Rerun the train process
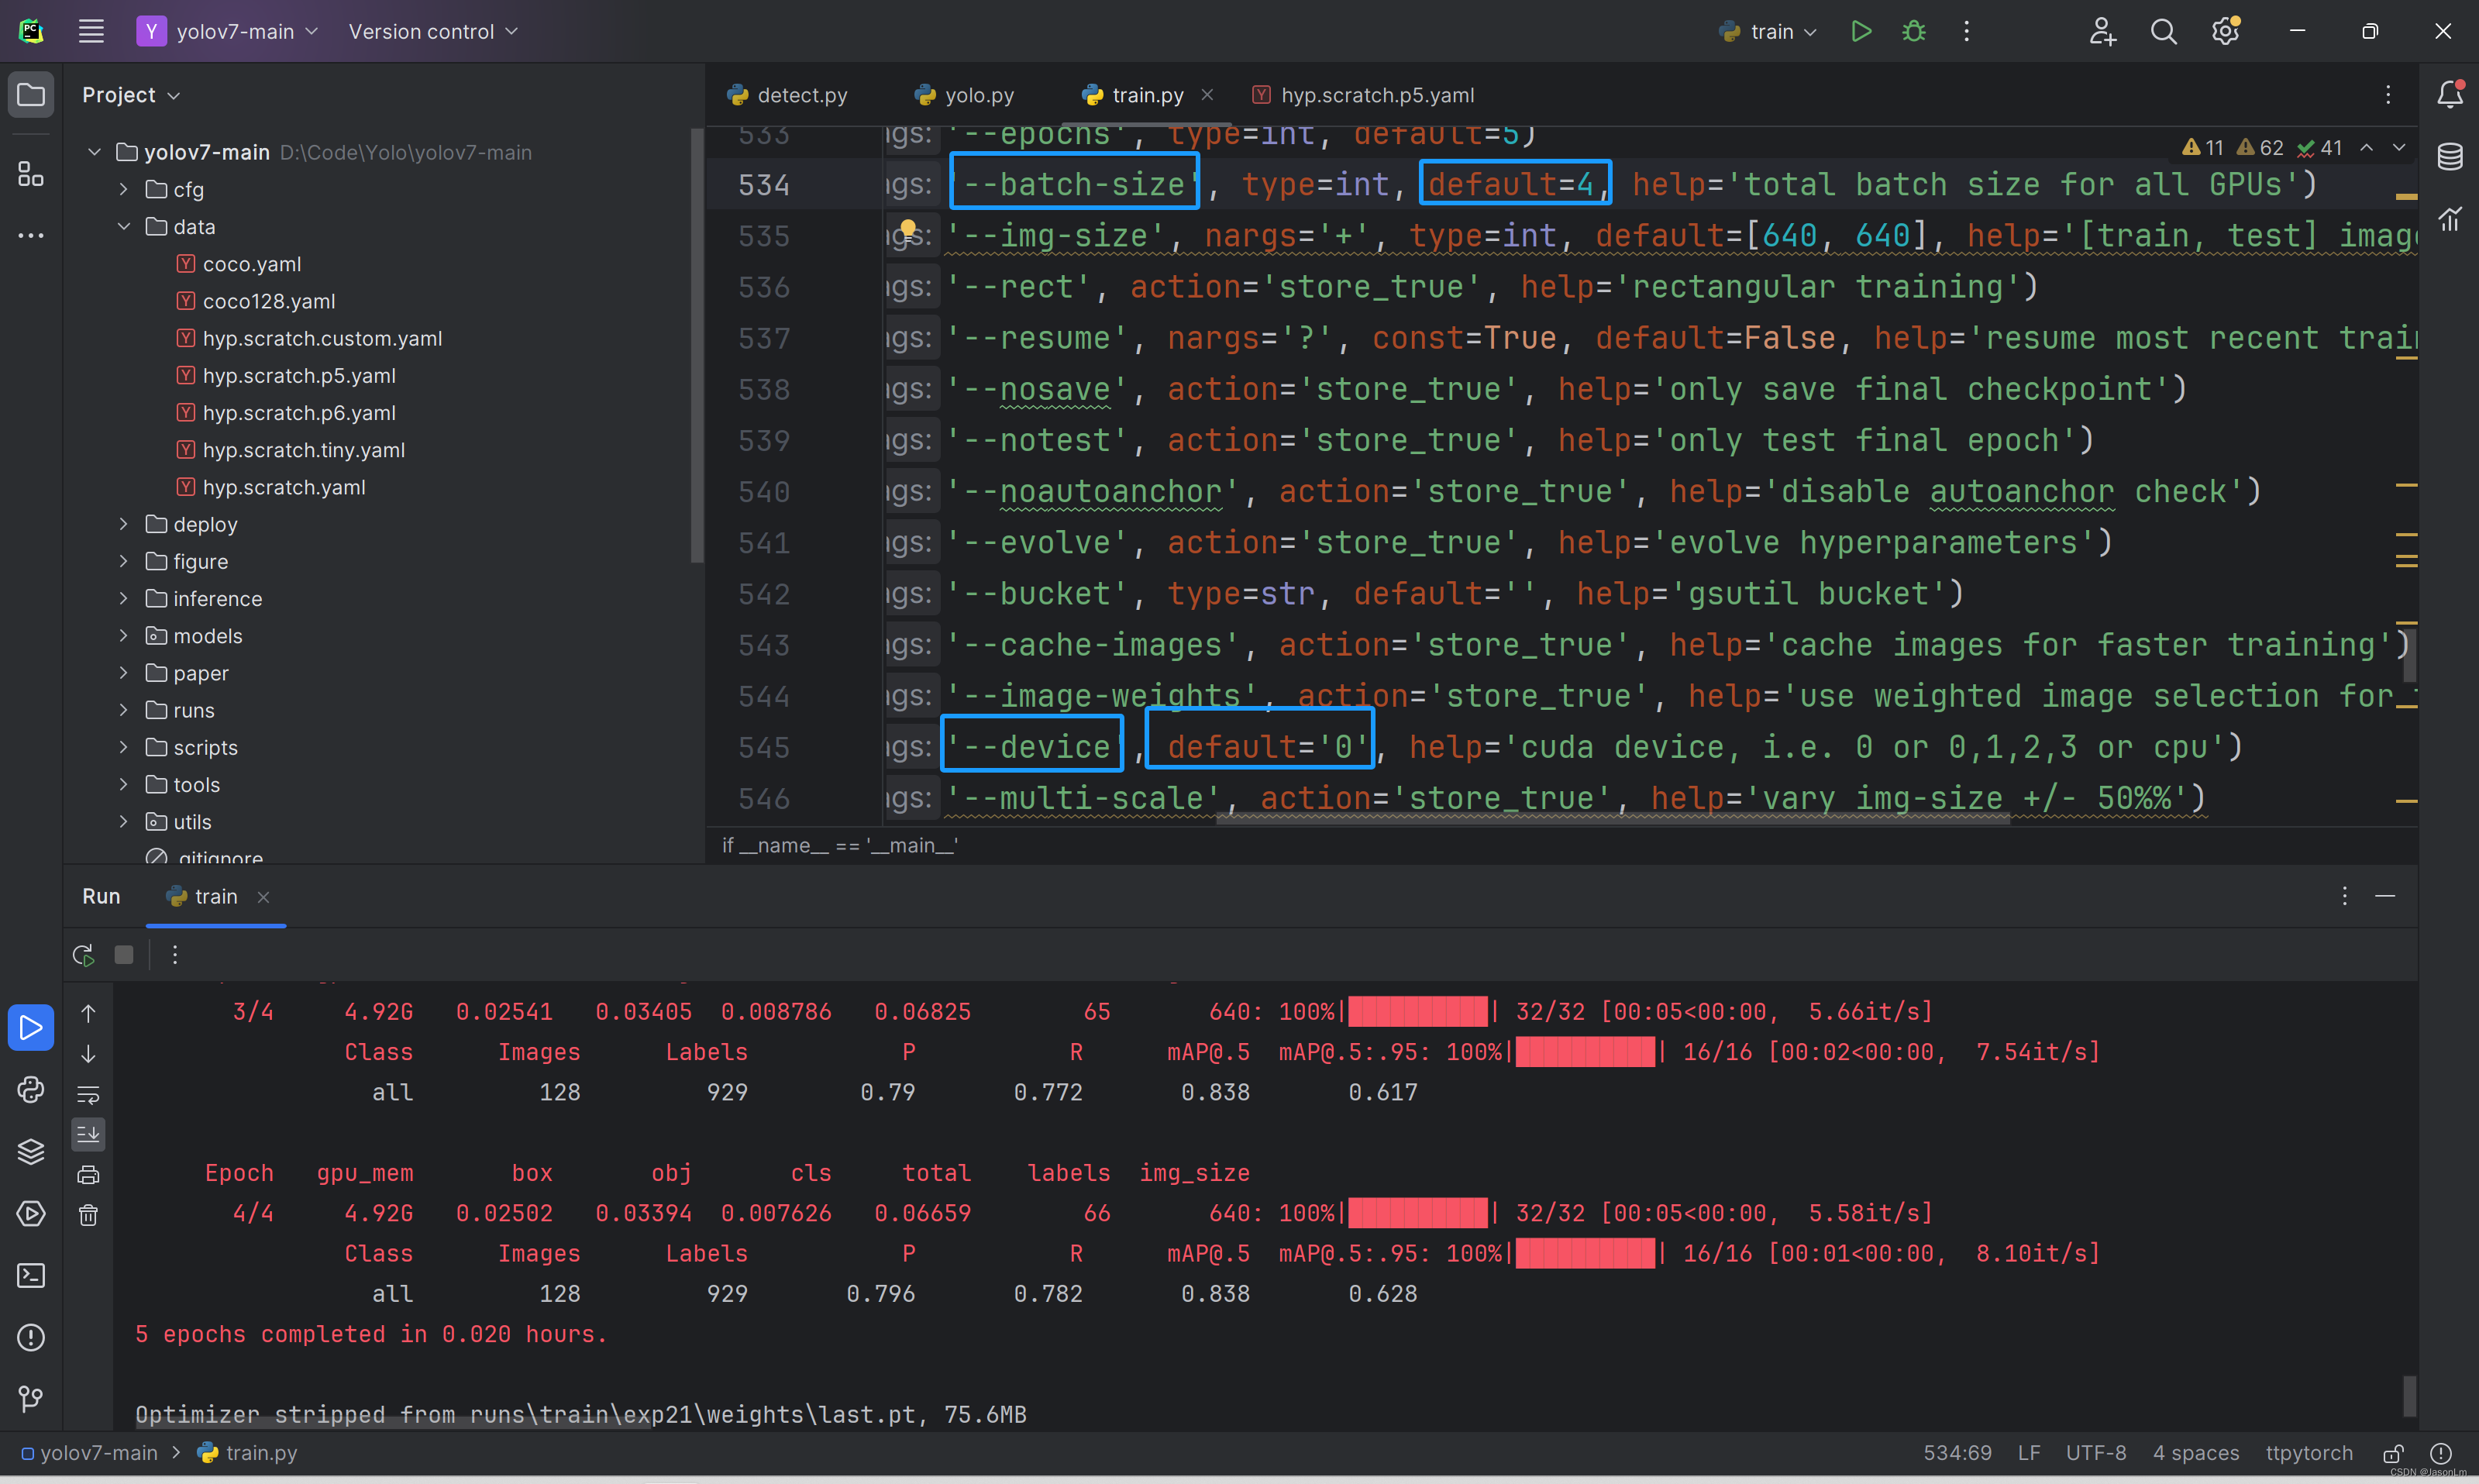2479x1484 pixels. point(84,955)
